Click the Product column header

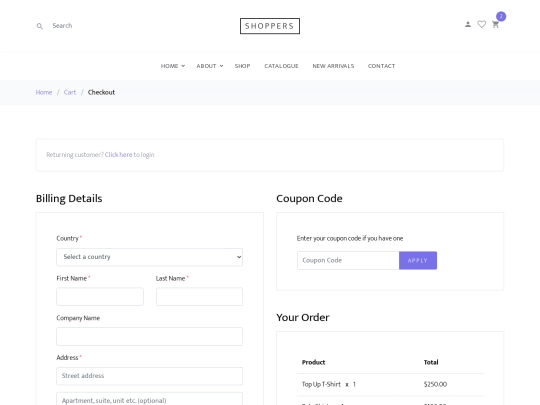point(313,362)
